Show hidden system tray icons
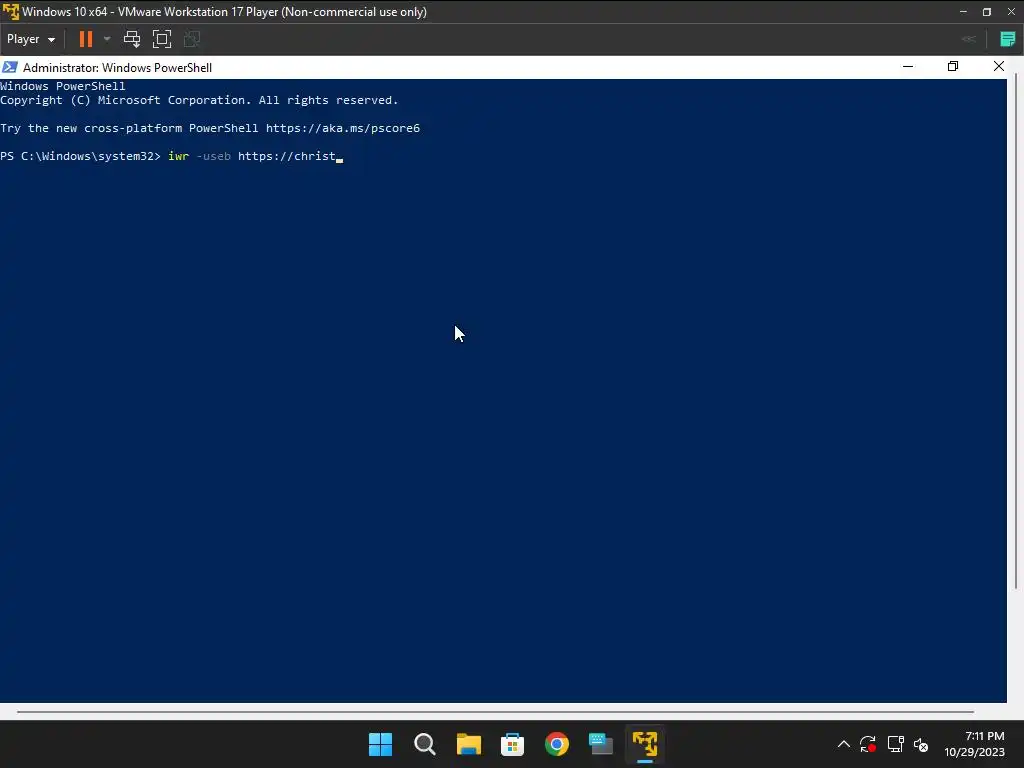 [x=844, y=744]
